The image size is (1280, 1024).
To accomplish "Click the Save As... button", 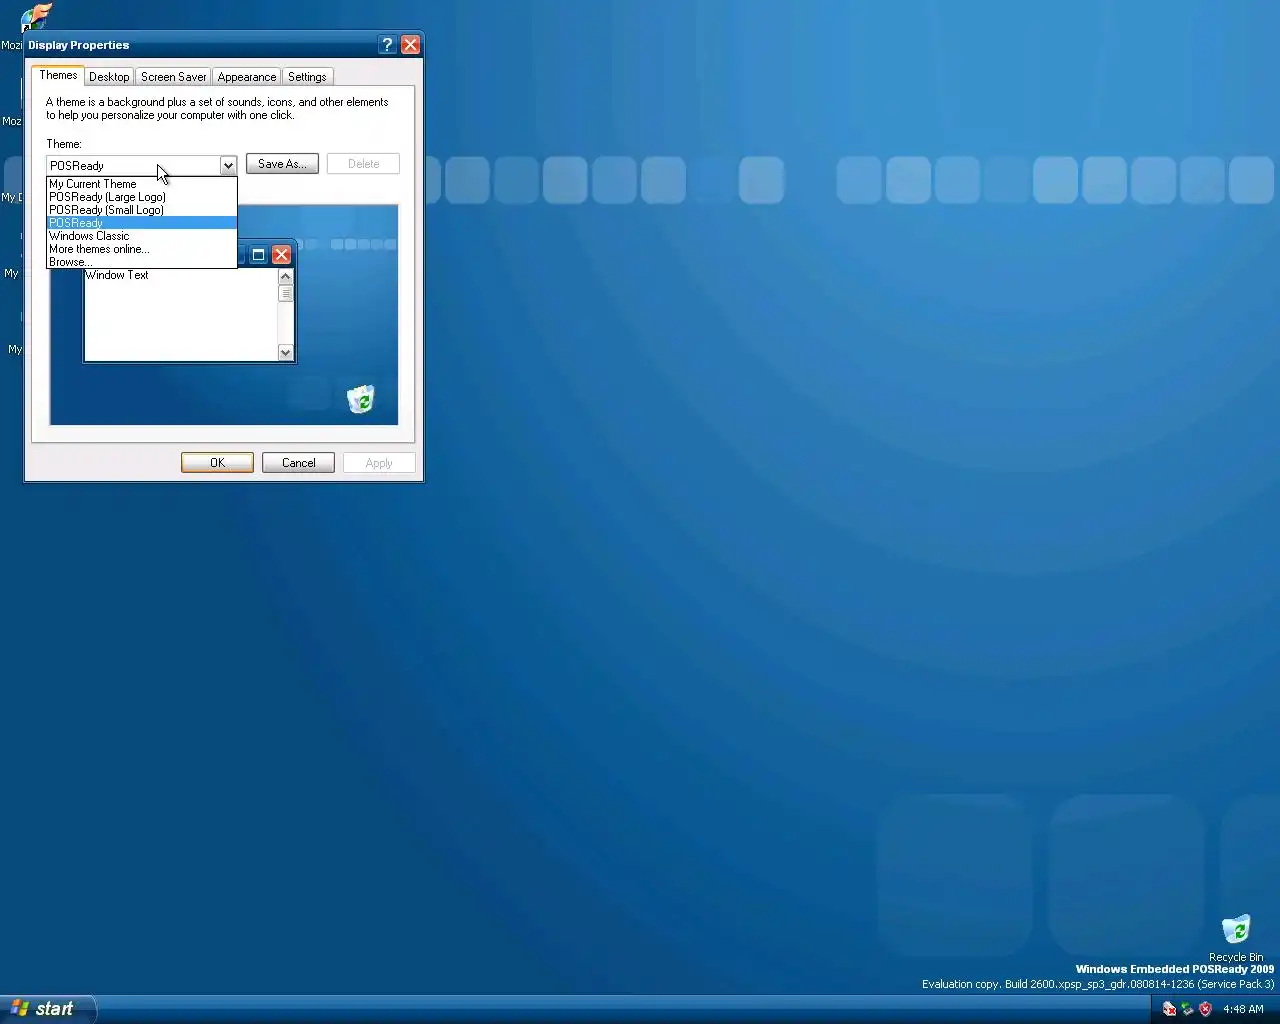I will point(282,164).
